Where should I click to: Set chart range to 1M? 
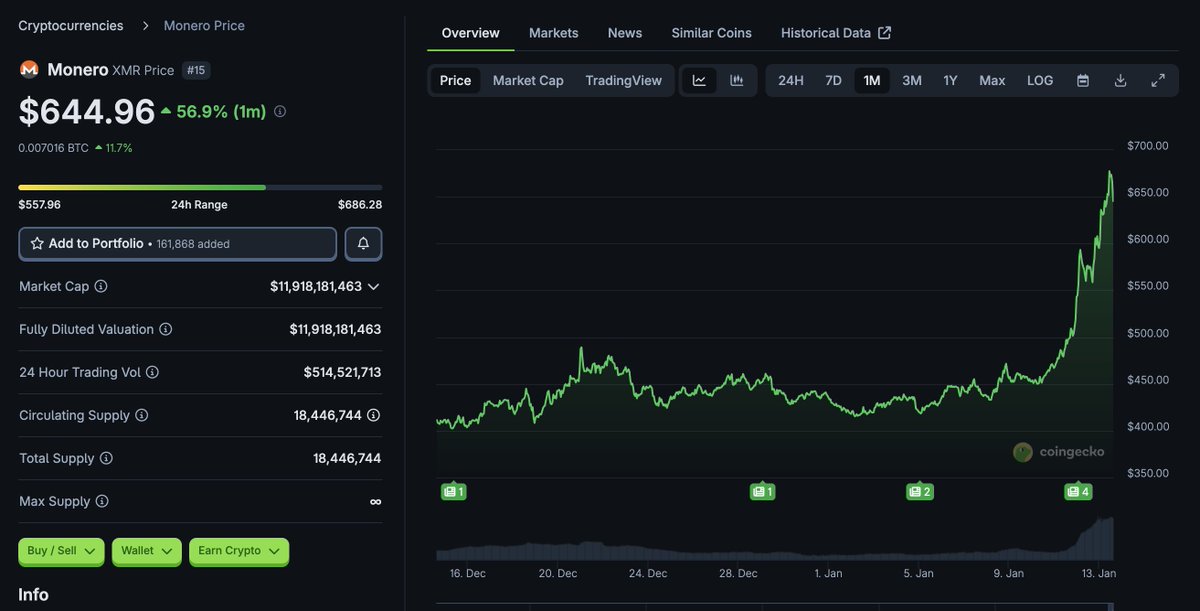872,80
